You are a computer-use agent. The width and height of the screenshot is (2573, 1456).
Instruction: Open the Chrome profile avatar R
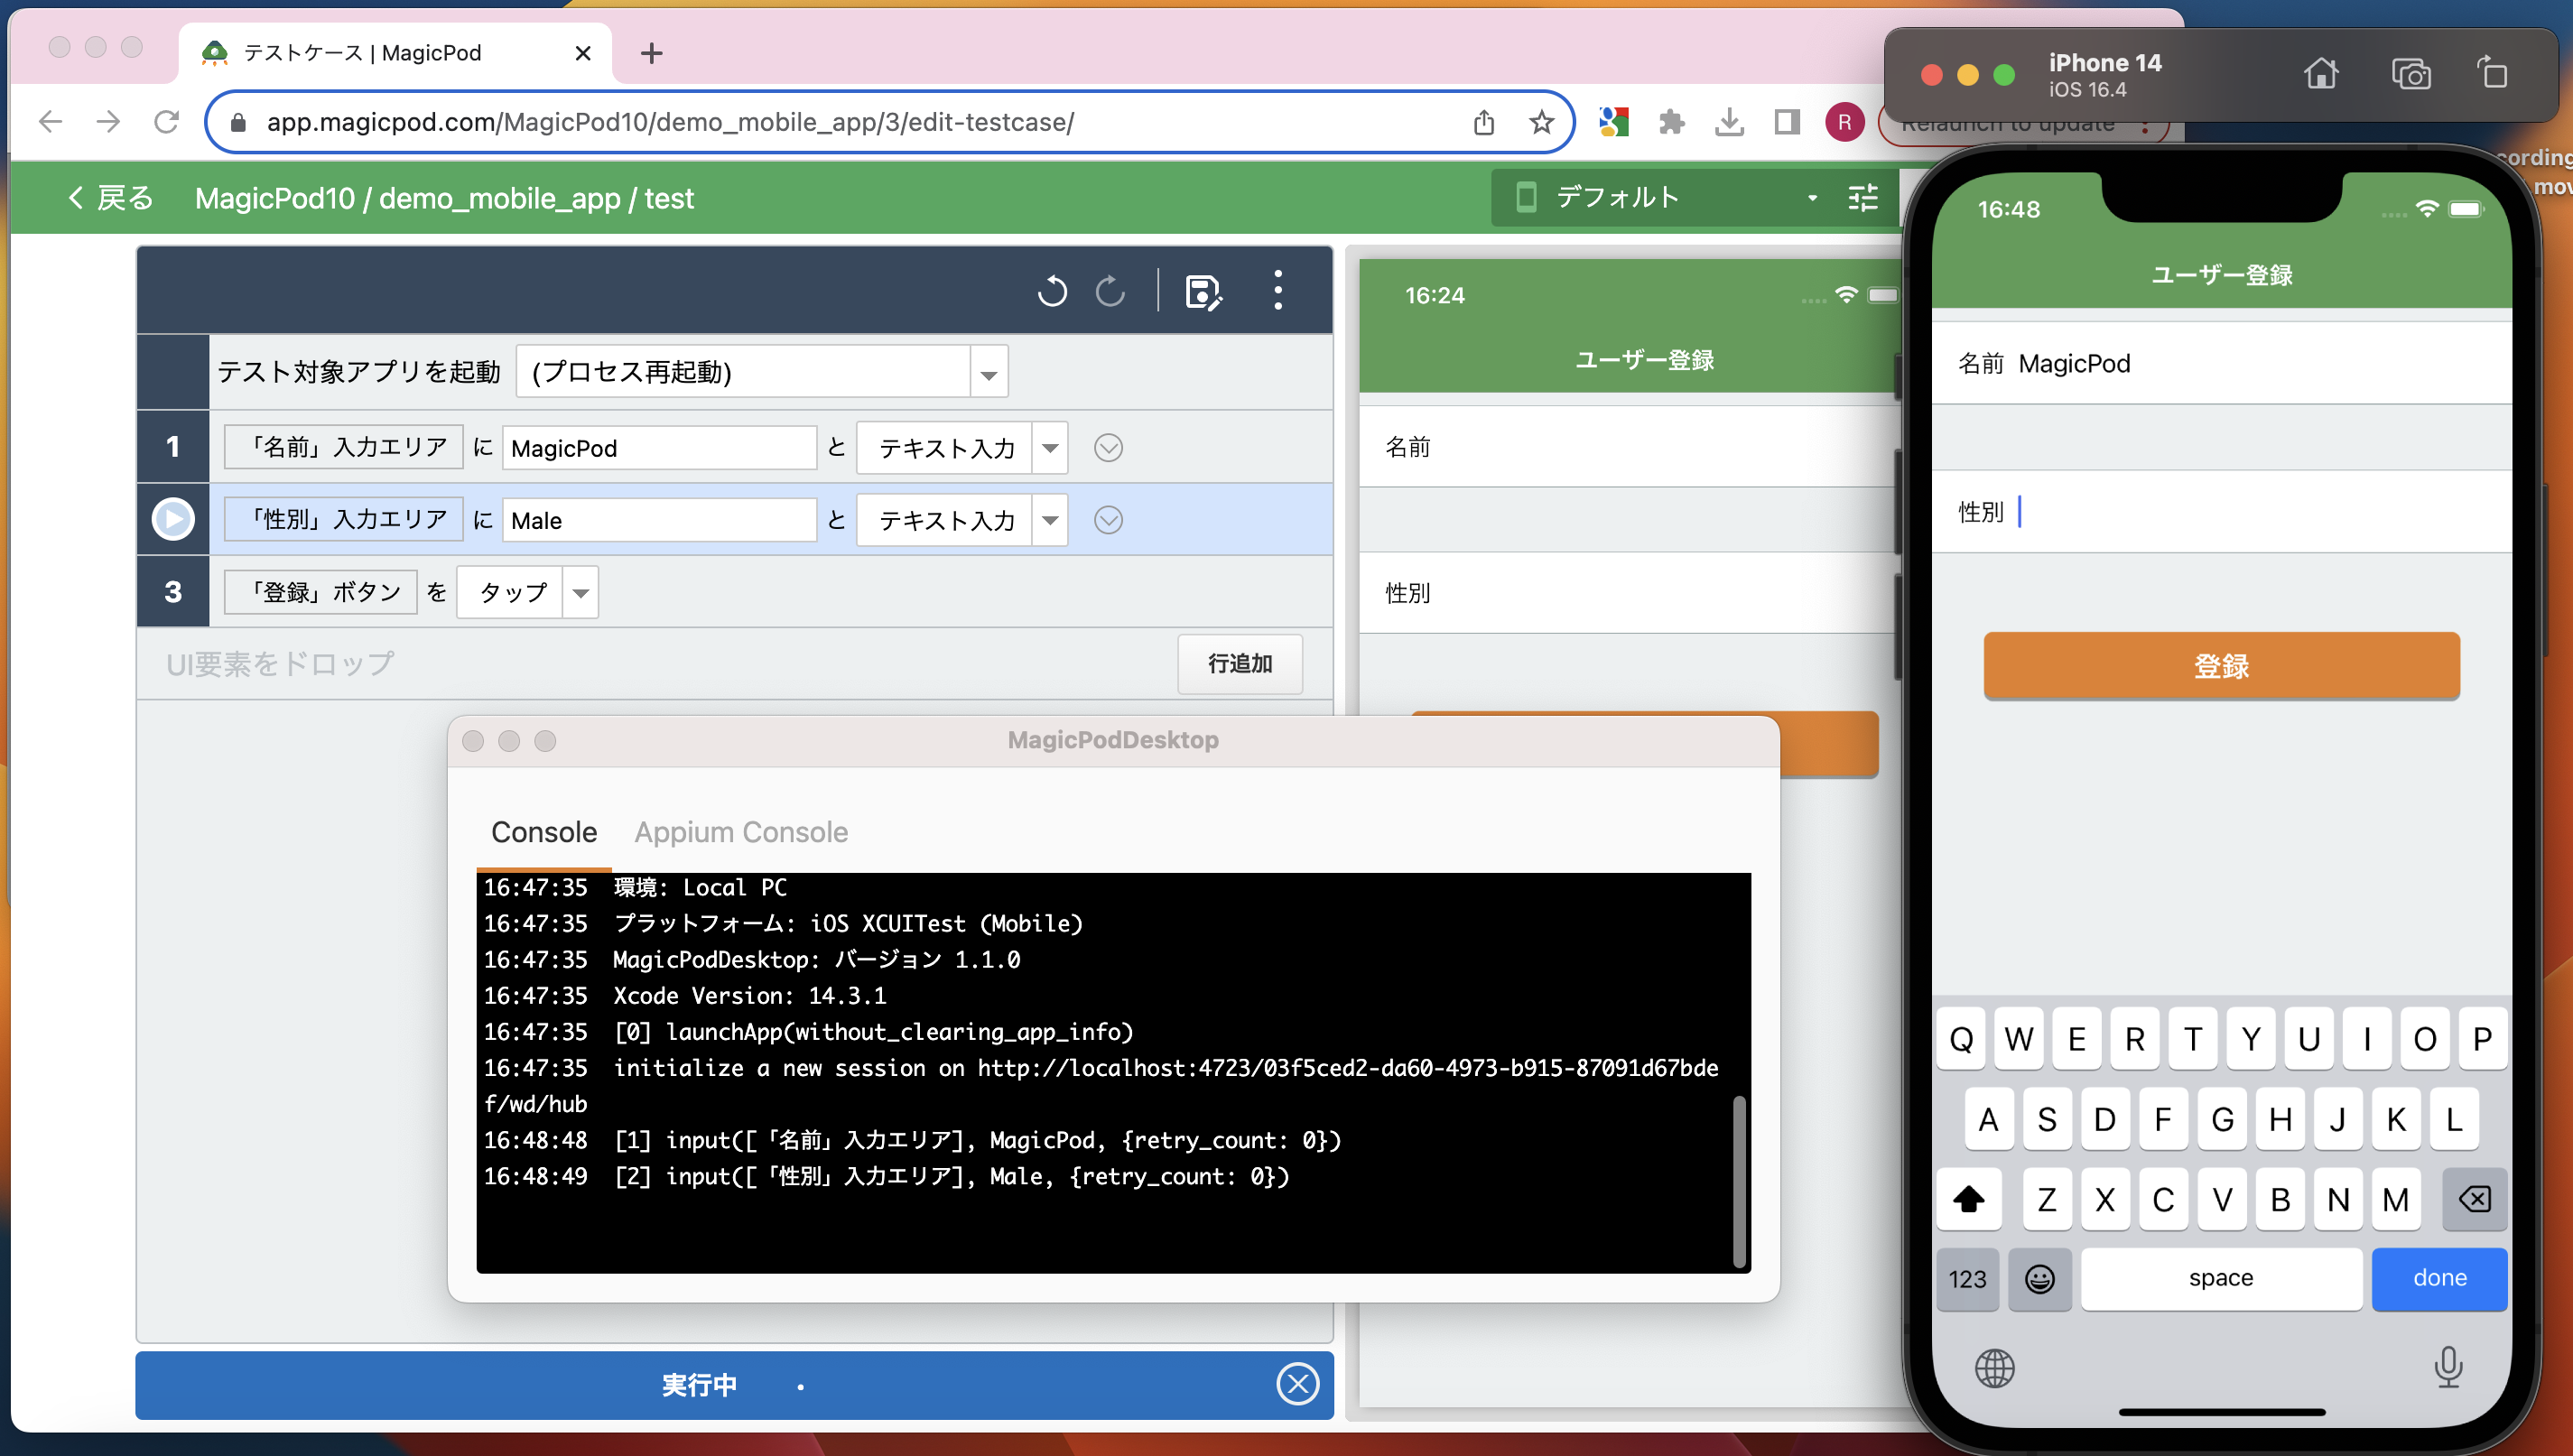click(1844, 122)
